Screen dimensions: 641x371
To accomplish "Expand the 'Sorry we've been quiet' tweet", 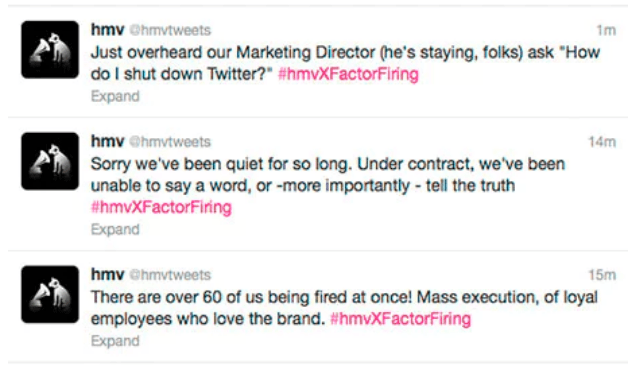I will click(x=115, y=230).
